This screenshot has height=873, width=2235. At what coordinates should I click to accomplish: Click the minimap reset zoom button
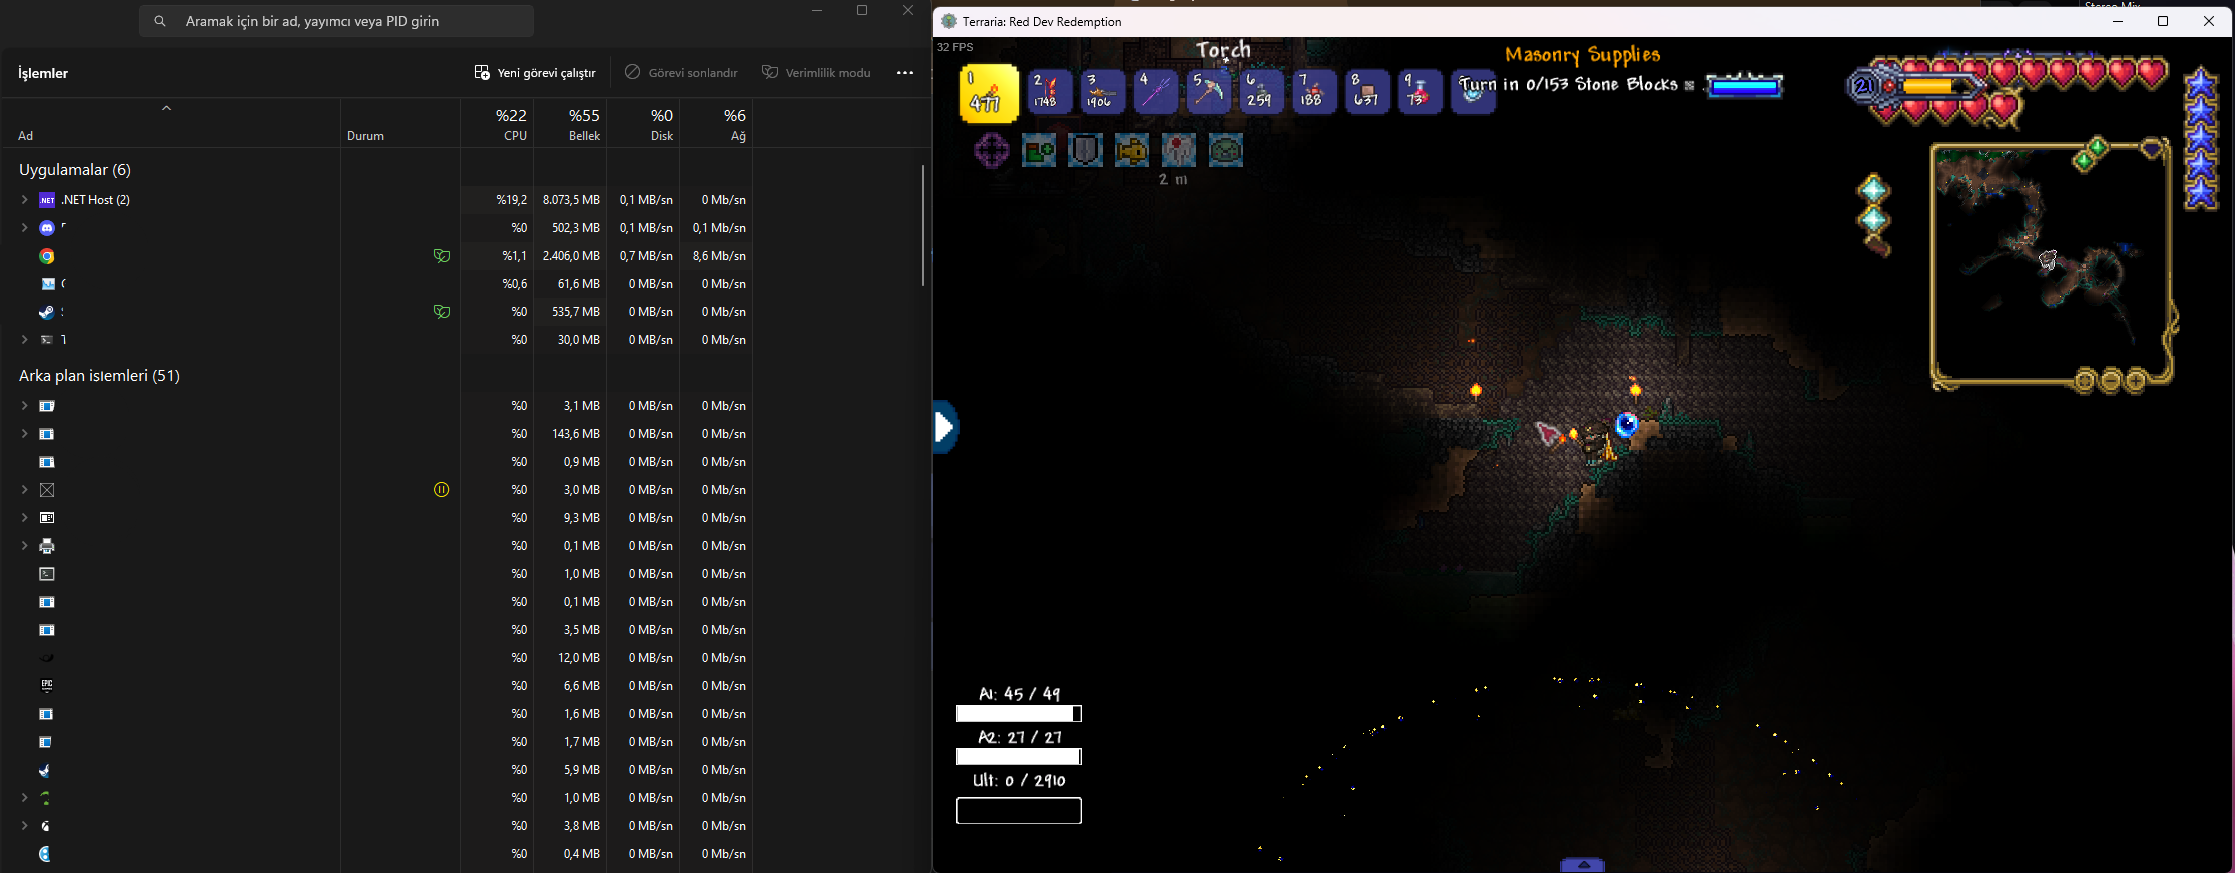point(2085,380)
